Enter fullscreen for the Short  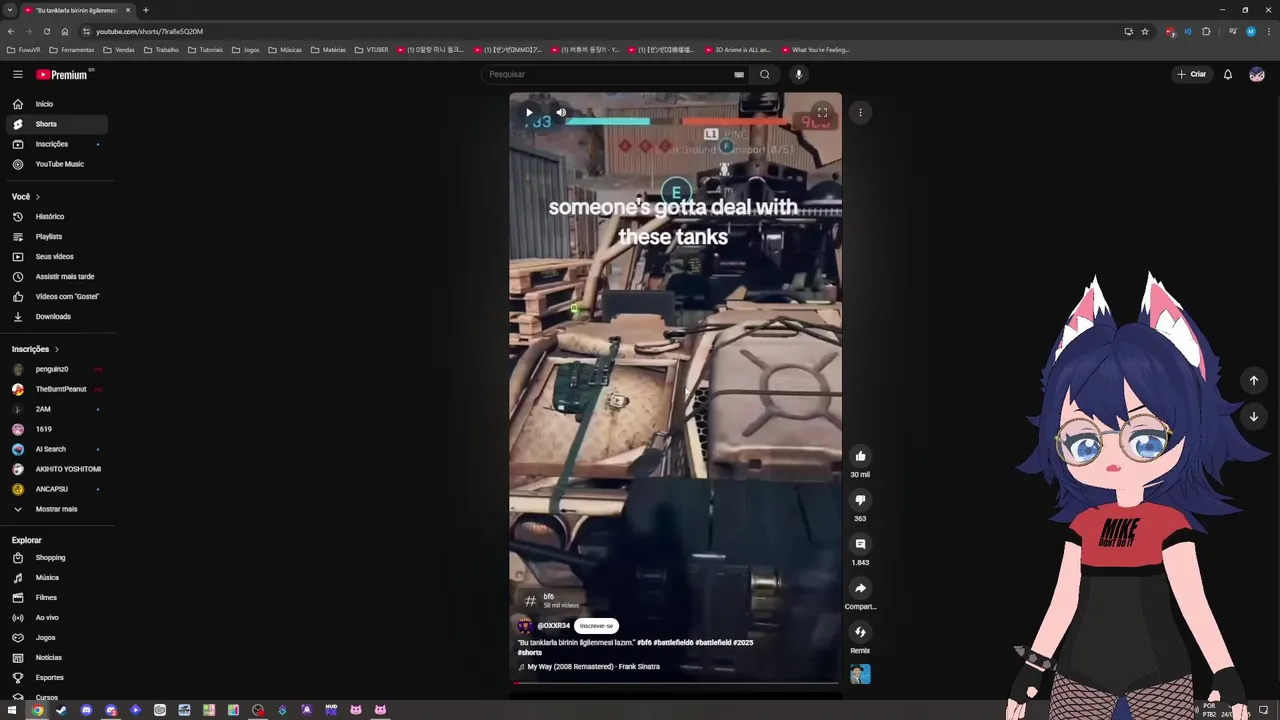822,112
